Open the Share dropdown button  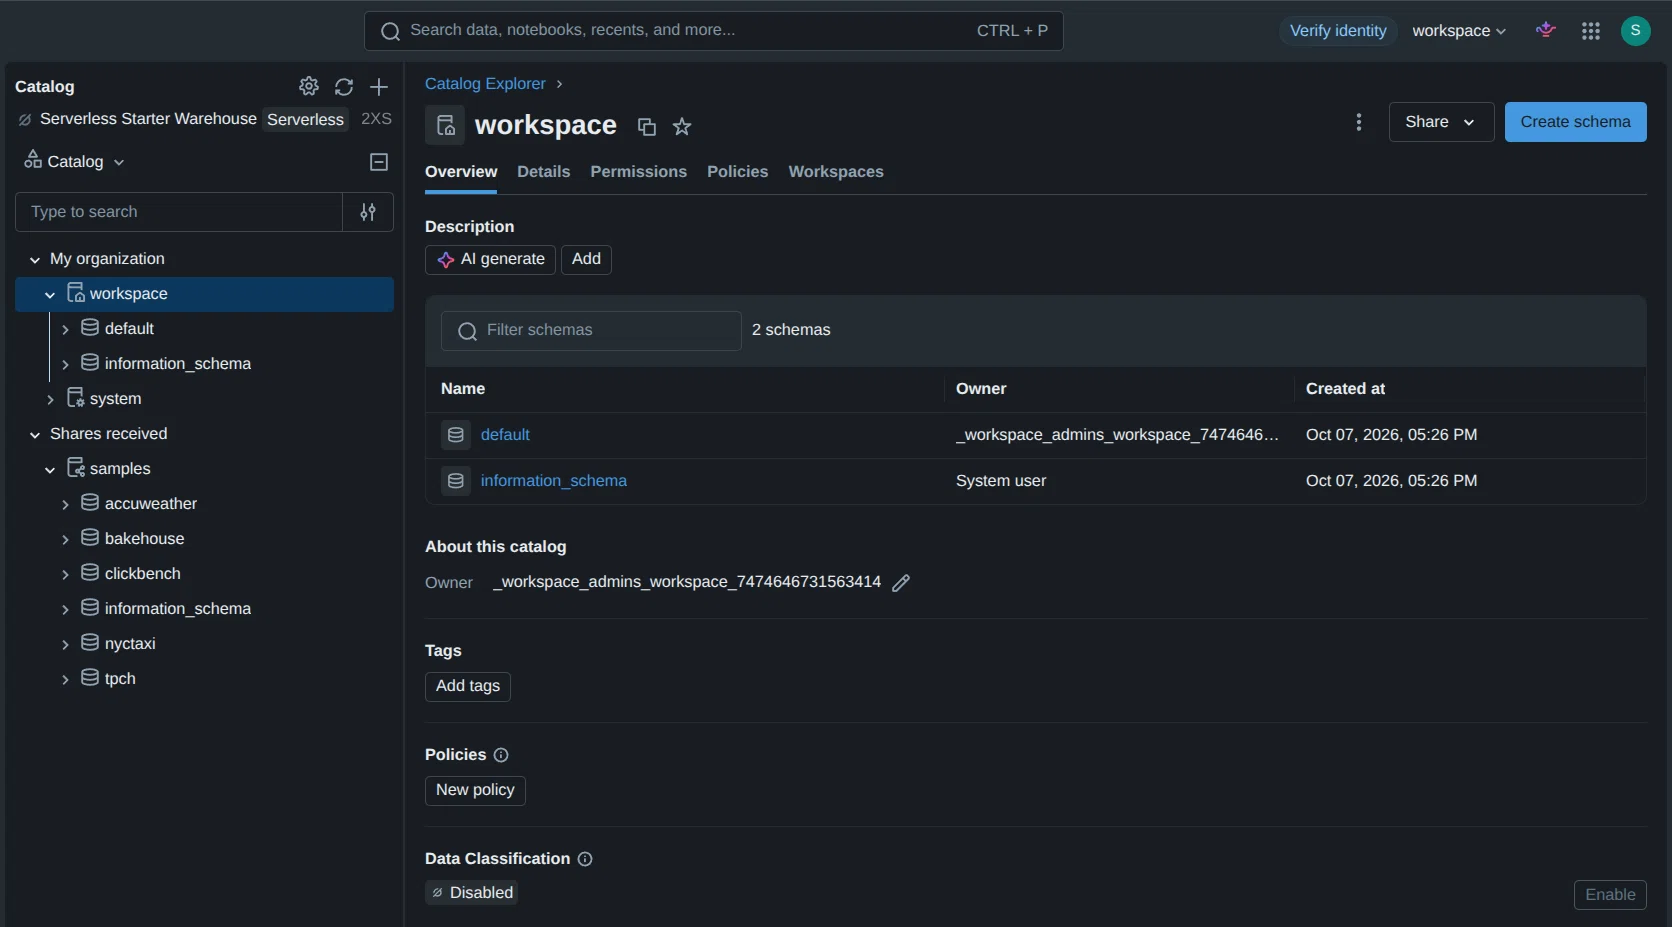1441,122
